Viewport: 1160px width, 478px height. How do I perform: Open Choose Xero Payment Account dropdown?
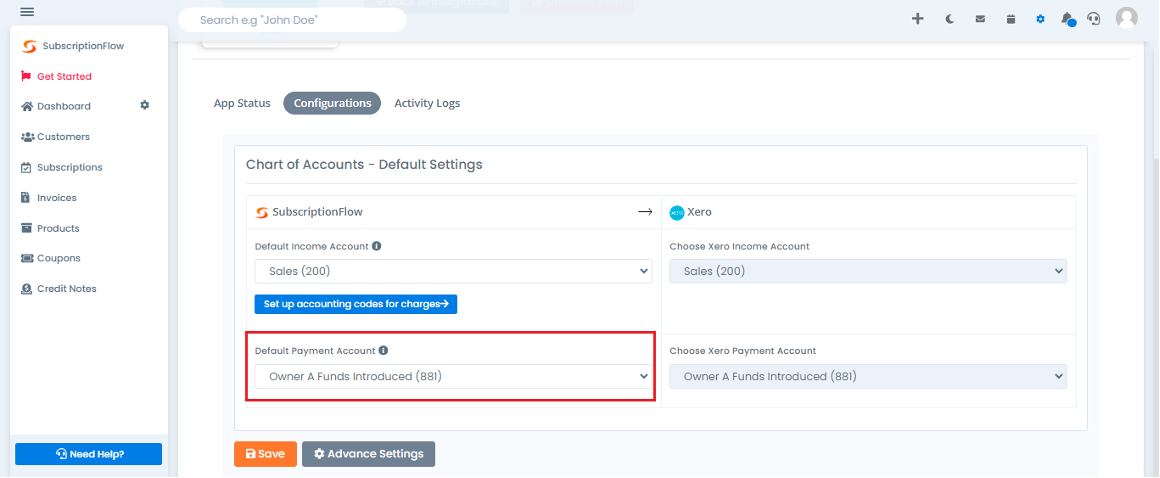868,377
